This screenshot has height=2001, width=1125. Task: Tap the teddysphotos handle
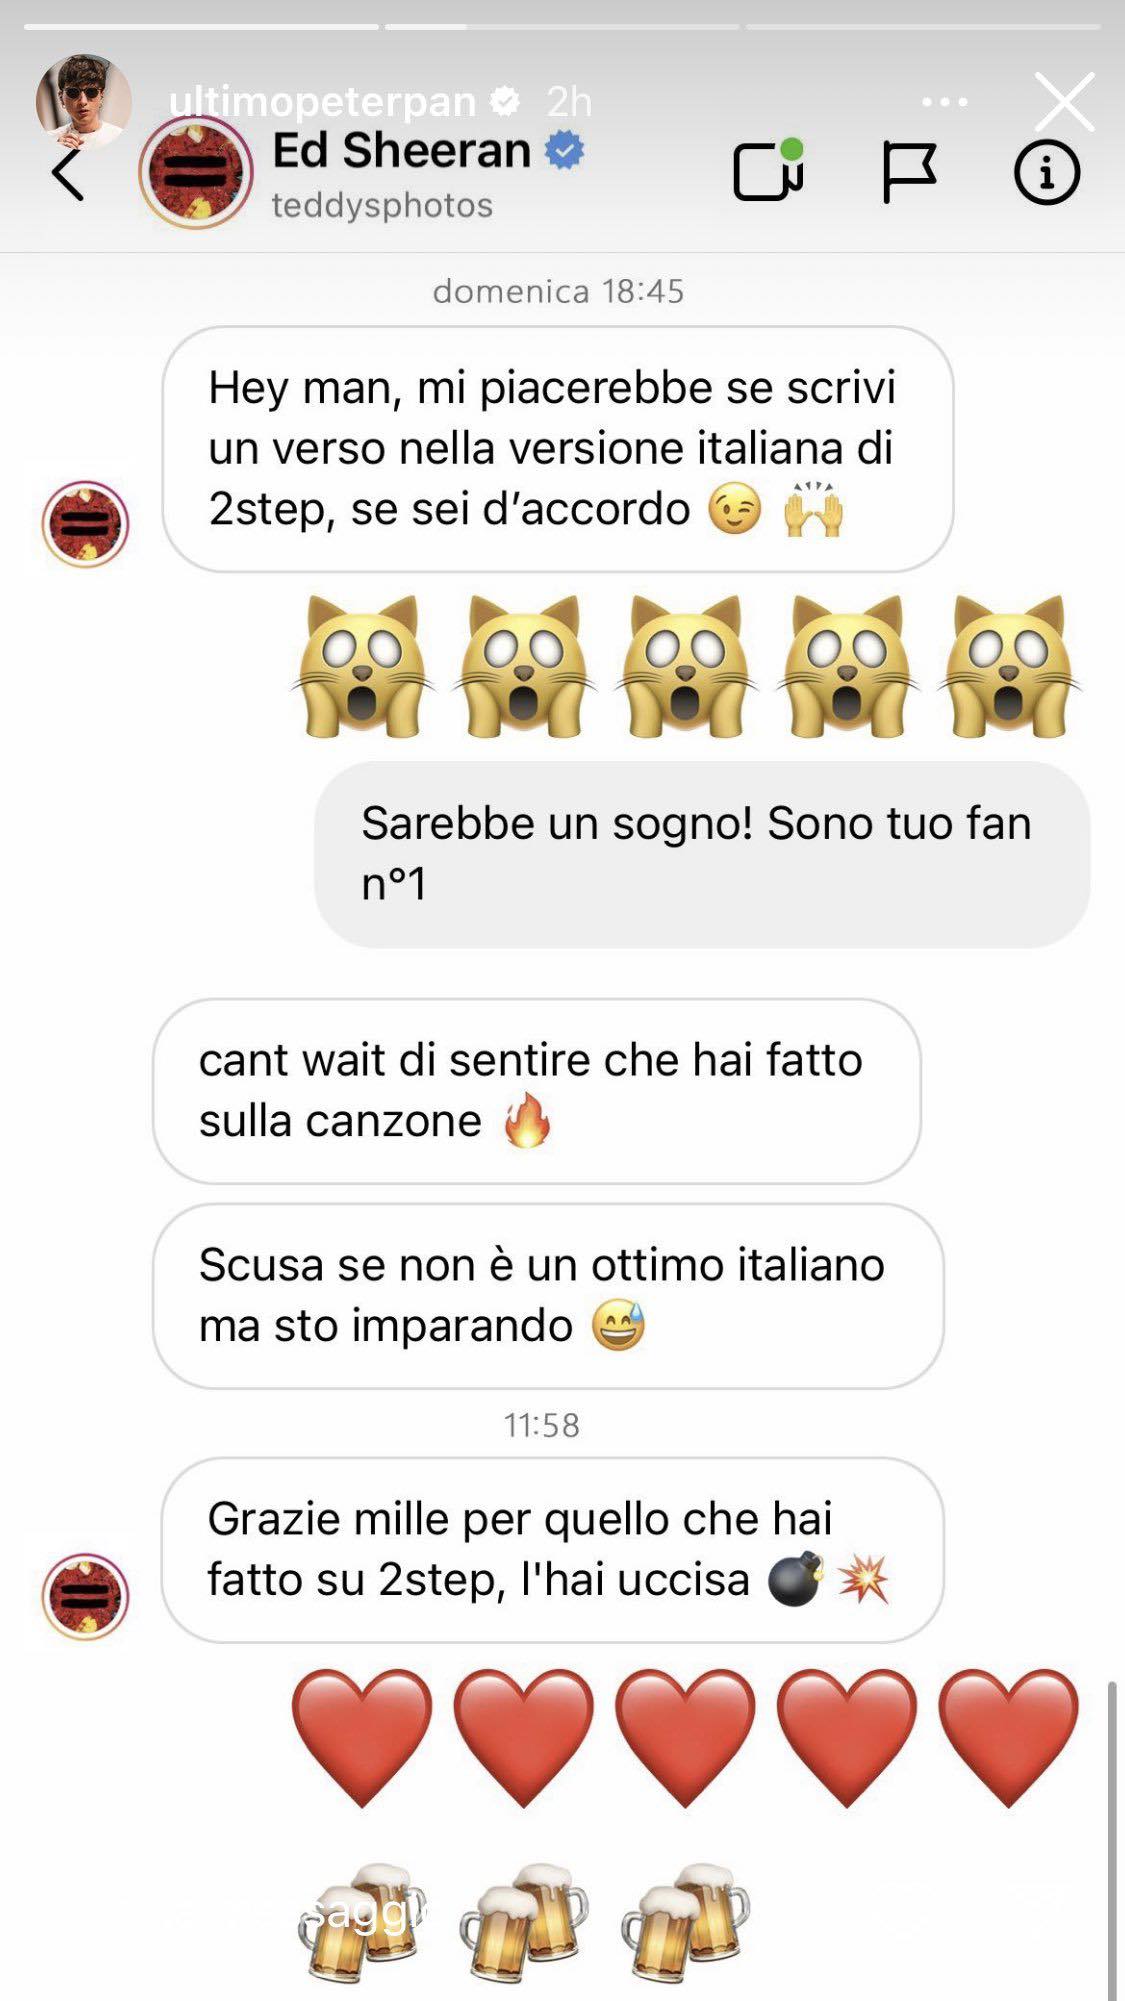pyautogui.click(x=382, y=205)
